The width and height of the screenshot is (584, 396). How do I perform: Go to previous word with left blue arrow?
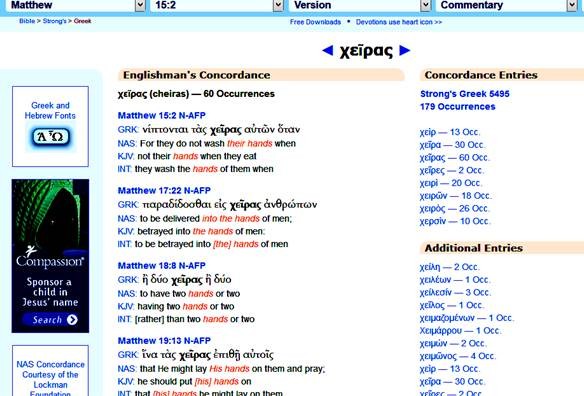pyautogui.click(x=328, y=50)
